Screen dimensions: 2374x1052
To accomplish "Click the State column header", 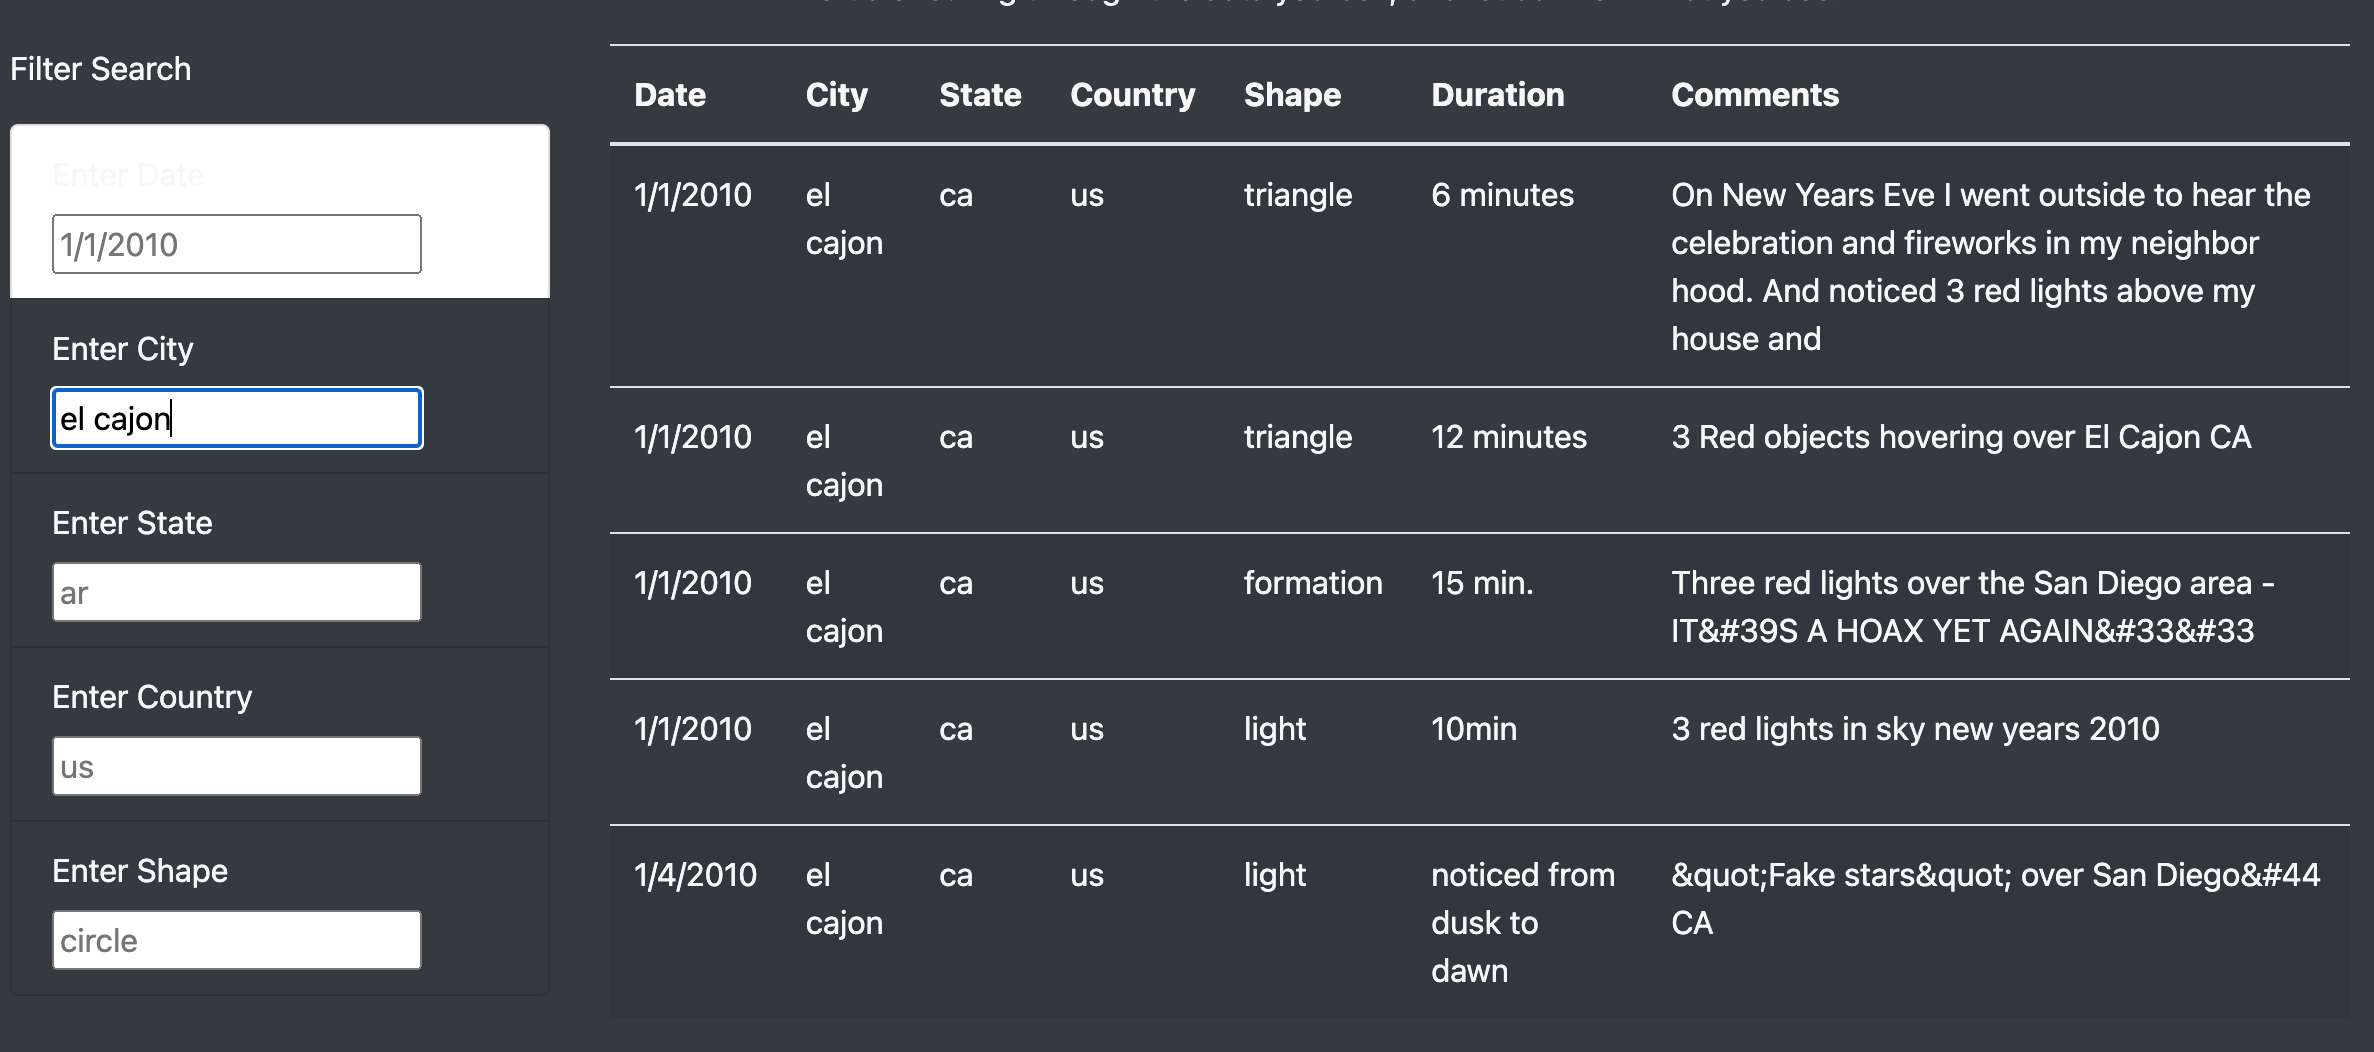I will 980,94.
